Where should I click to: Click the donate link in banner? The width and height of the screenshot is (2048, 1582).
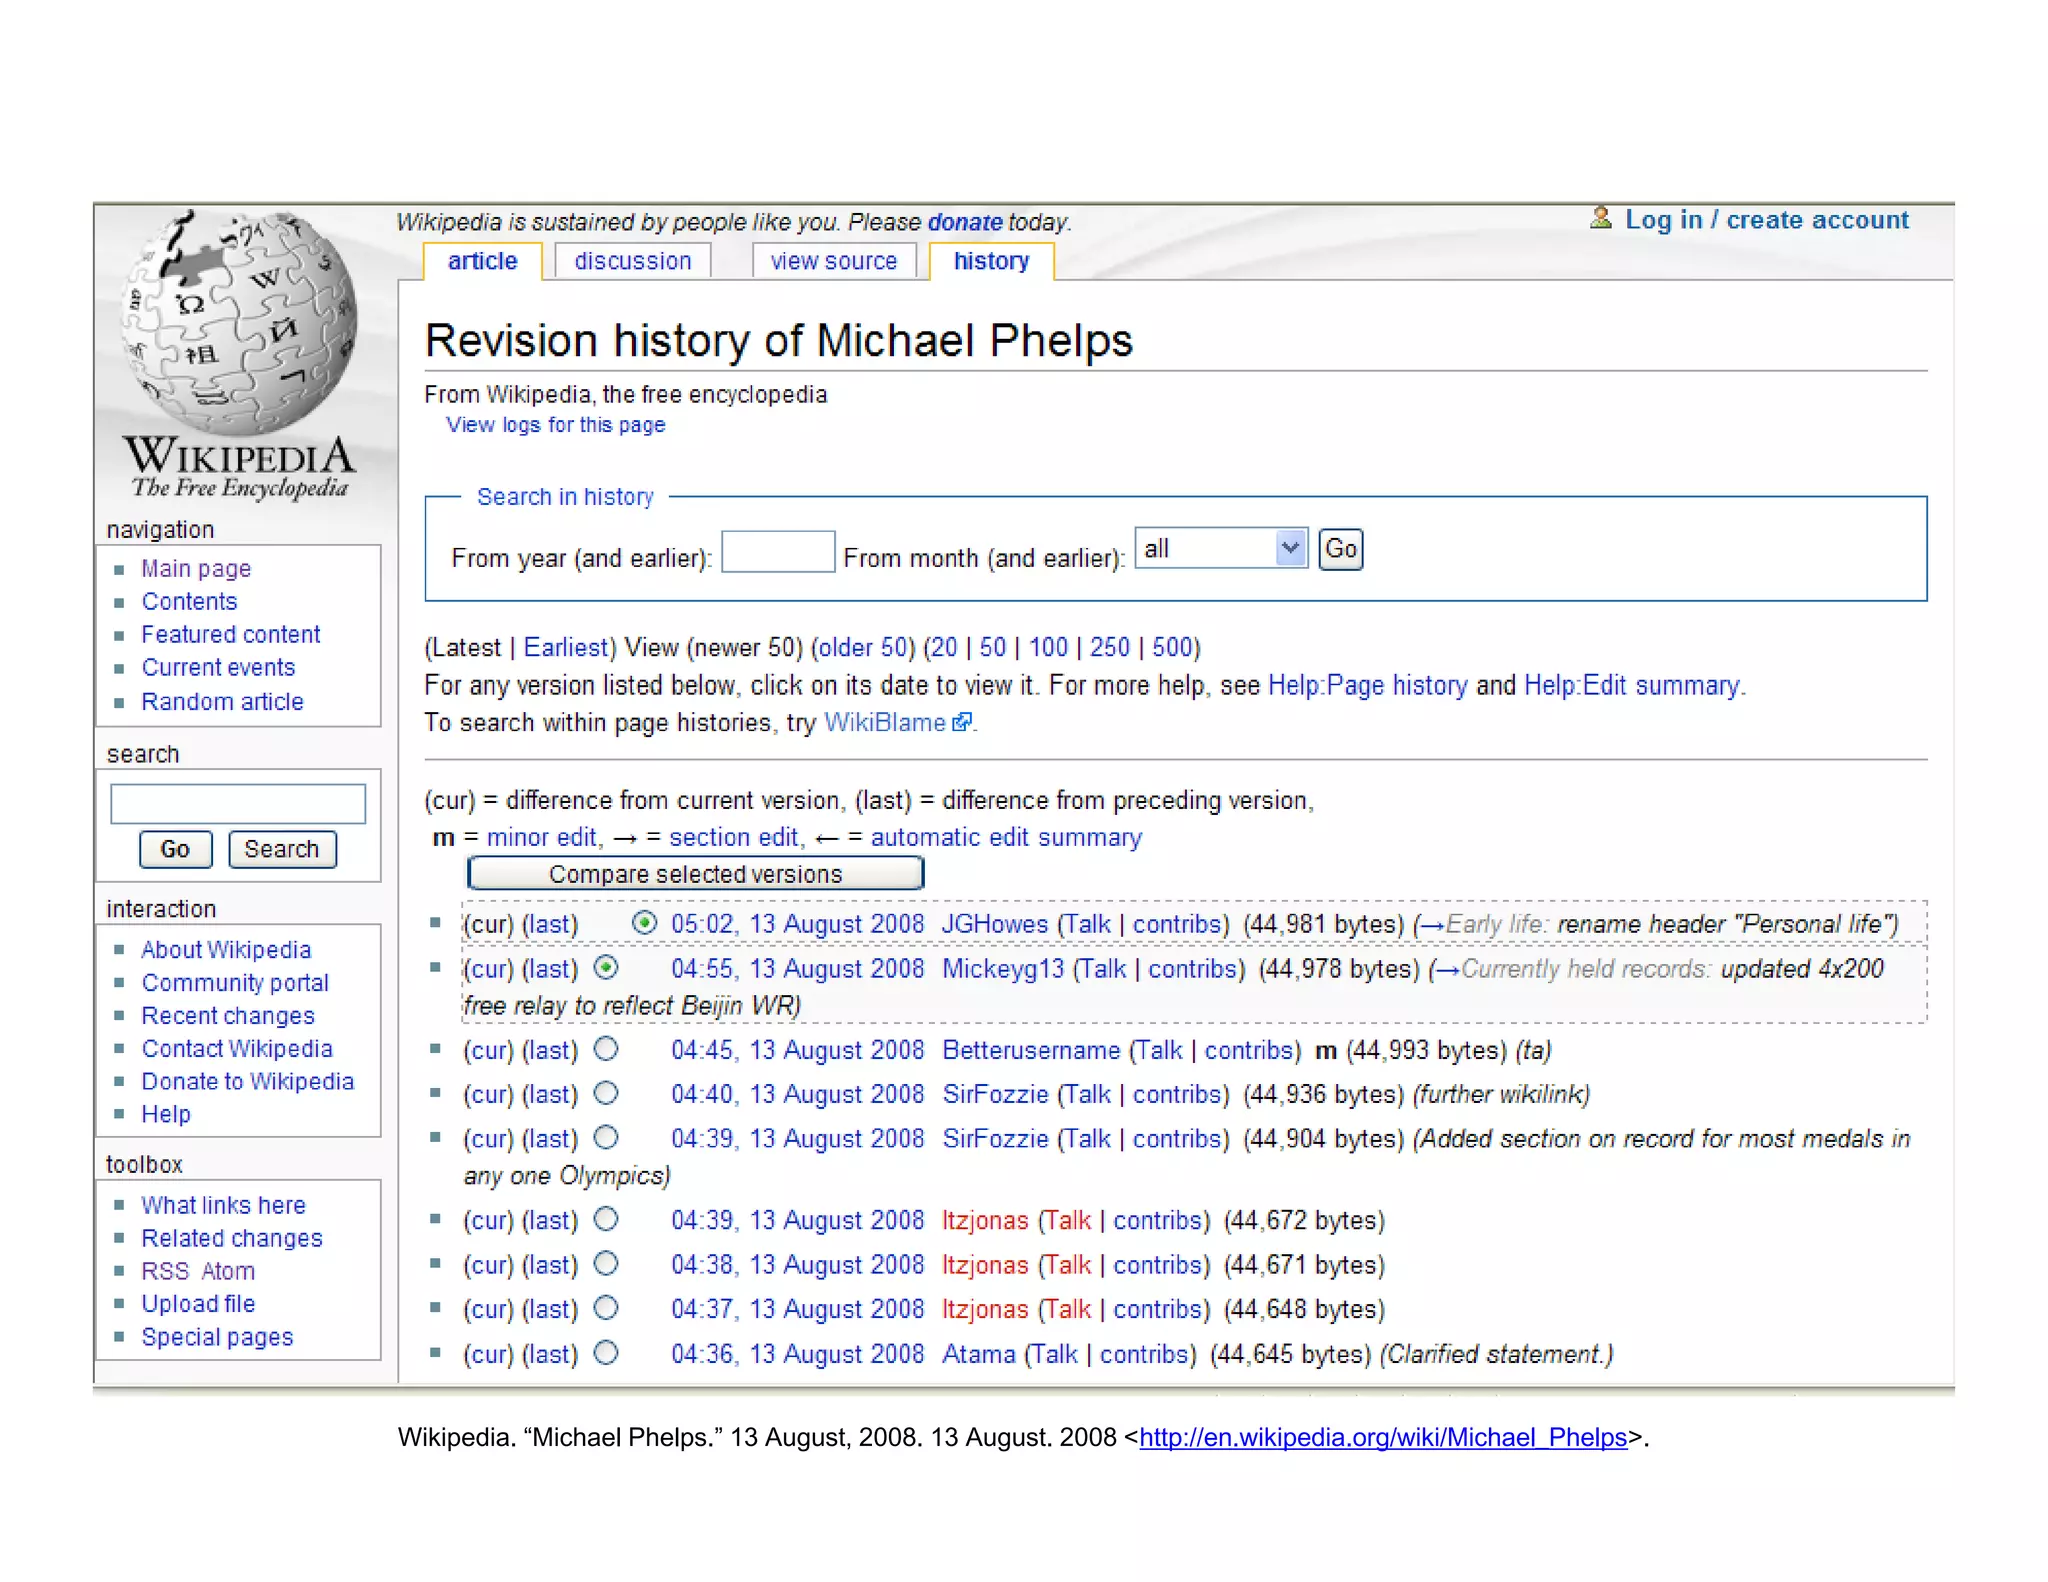coord(964,222)
